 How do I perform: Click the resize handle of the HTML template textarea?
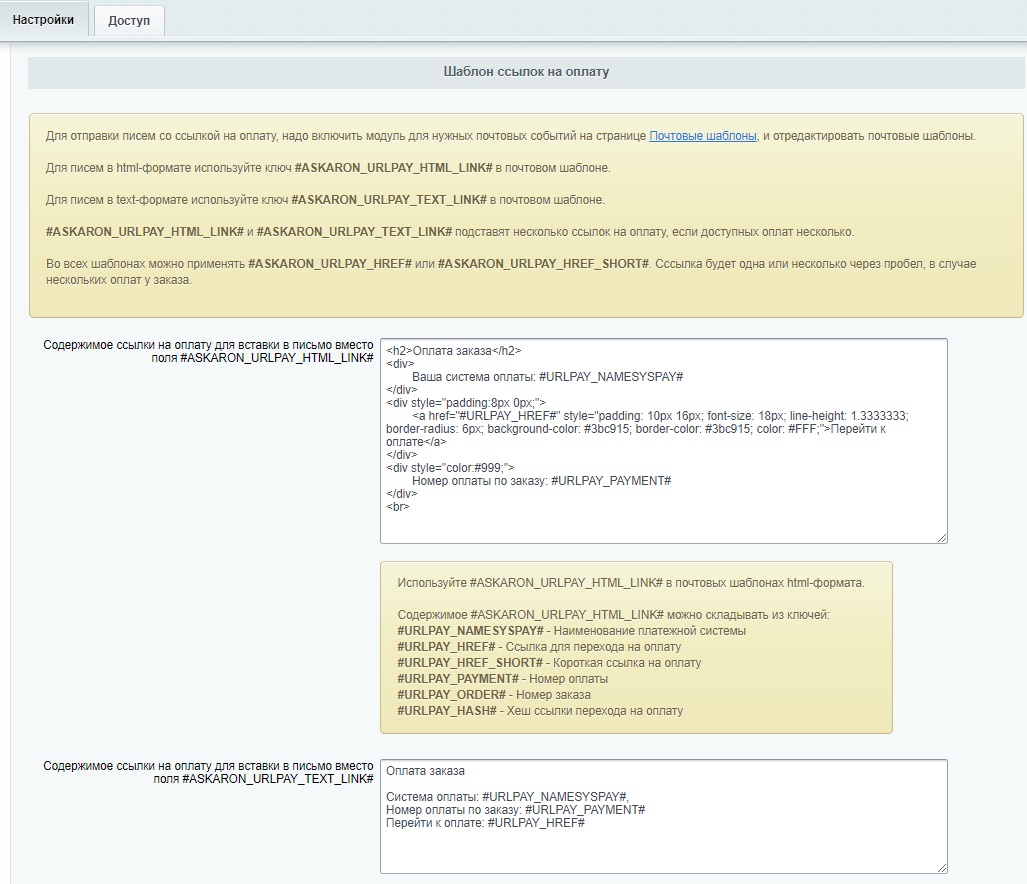941,537
